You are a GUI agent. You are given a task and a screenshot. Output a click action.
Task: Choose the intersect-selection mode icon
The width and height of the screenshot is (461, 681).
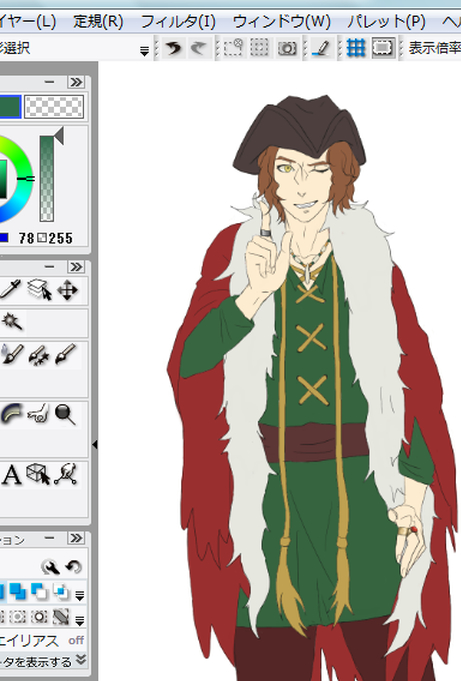pyautogui.click(x=60, y=591)
